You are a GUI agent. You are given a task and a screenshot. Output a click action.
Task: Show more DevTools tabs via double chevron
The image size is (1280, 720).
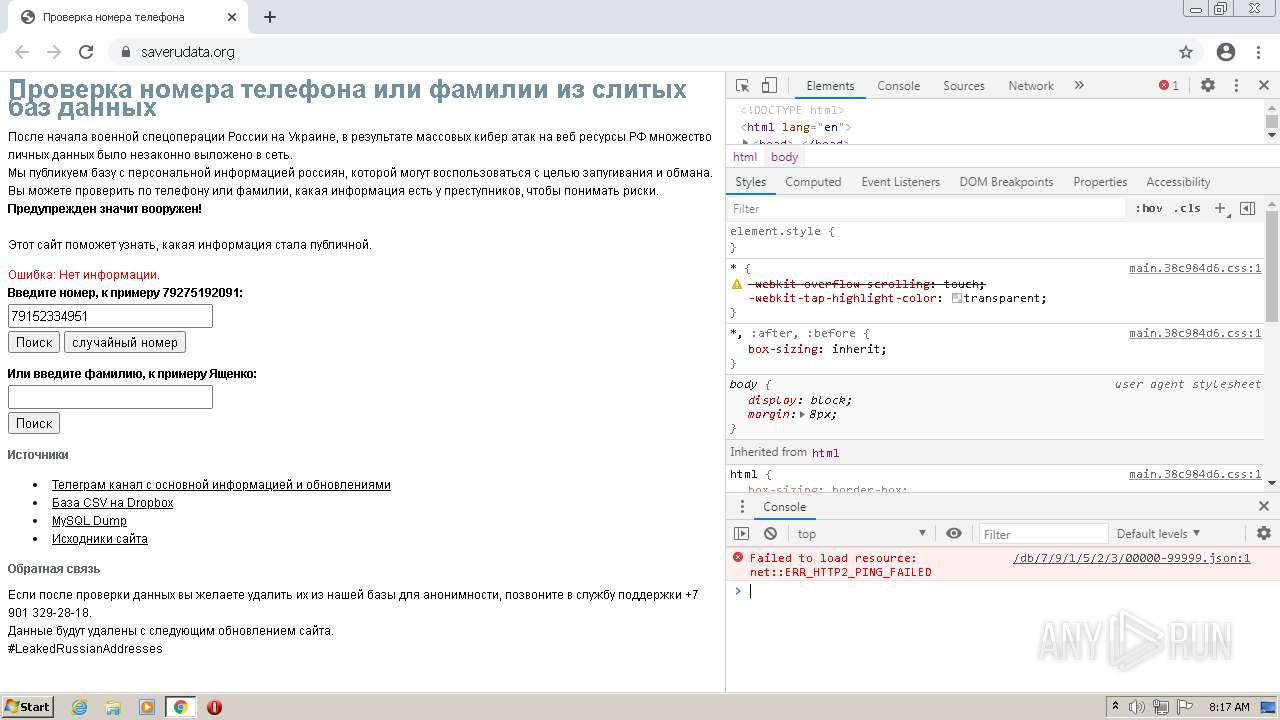click(x=1079, y=86)
